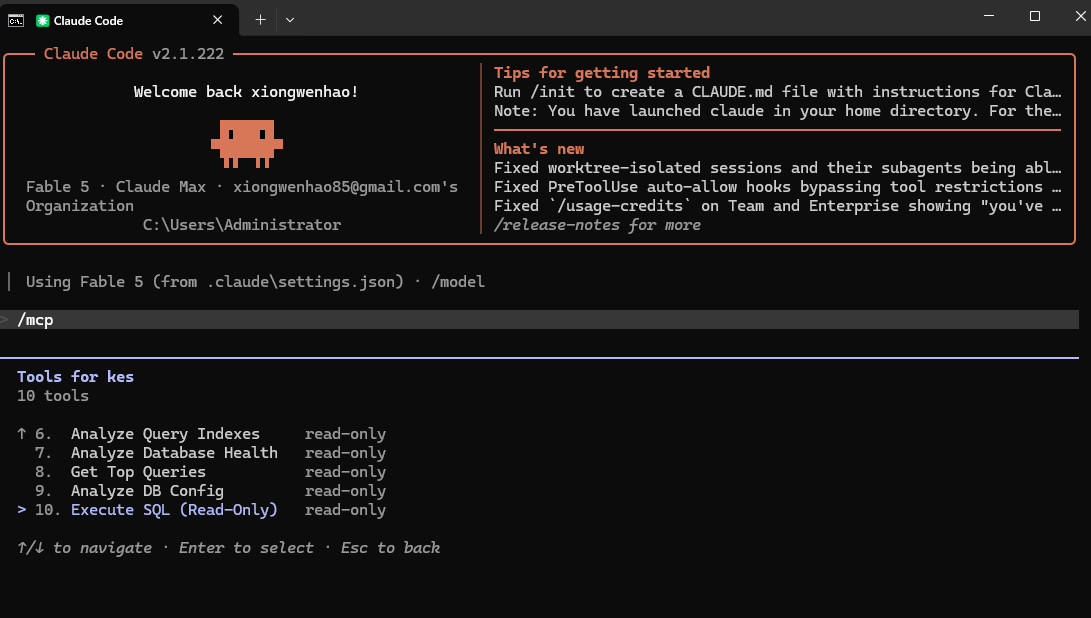Click the Run /init tip line
The image size is (1091, 618).
[x=777, y=92]
